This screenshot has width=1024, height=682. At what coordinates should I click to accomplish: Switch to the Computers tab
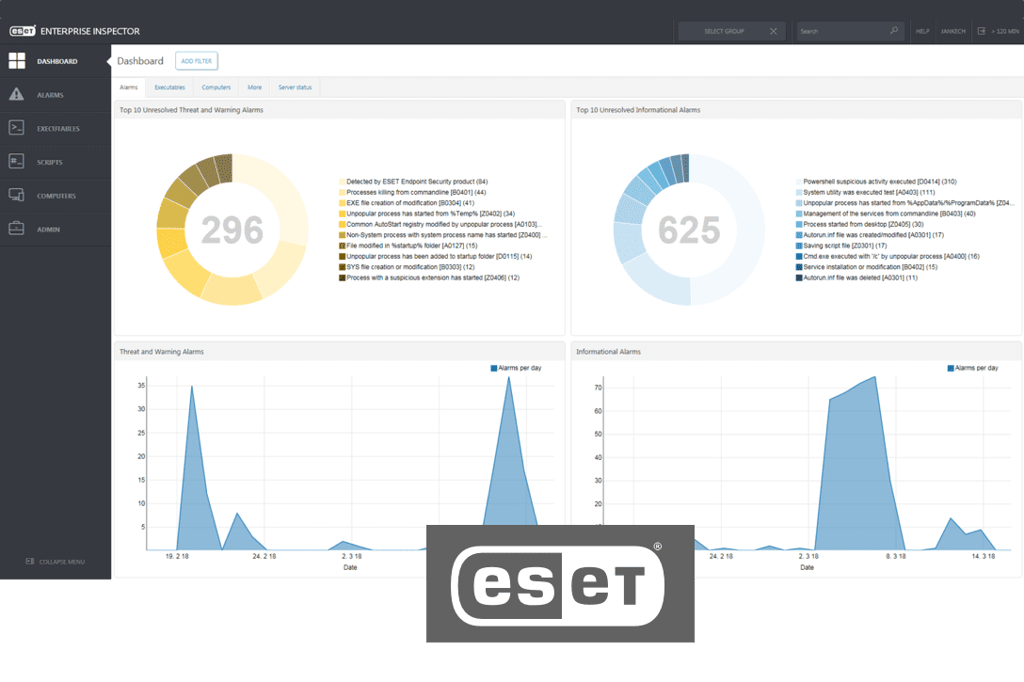point(216,87)
